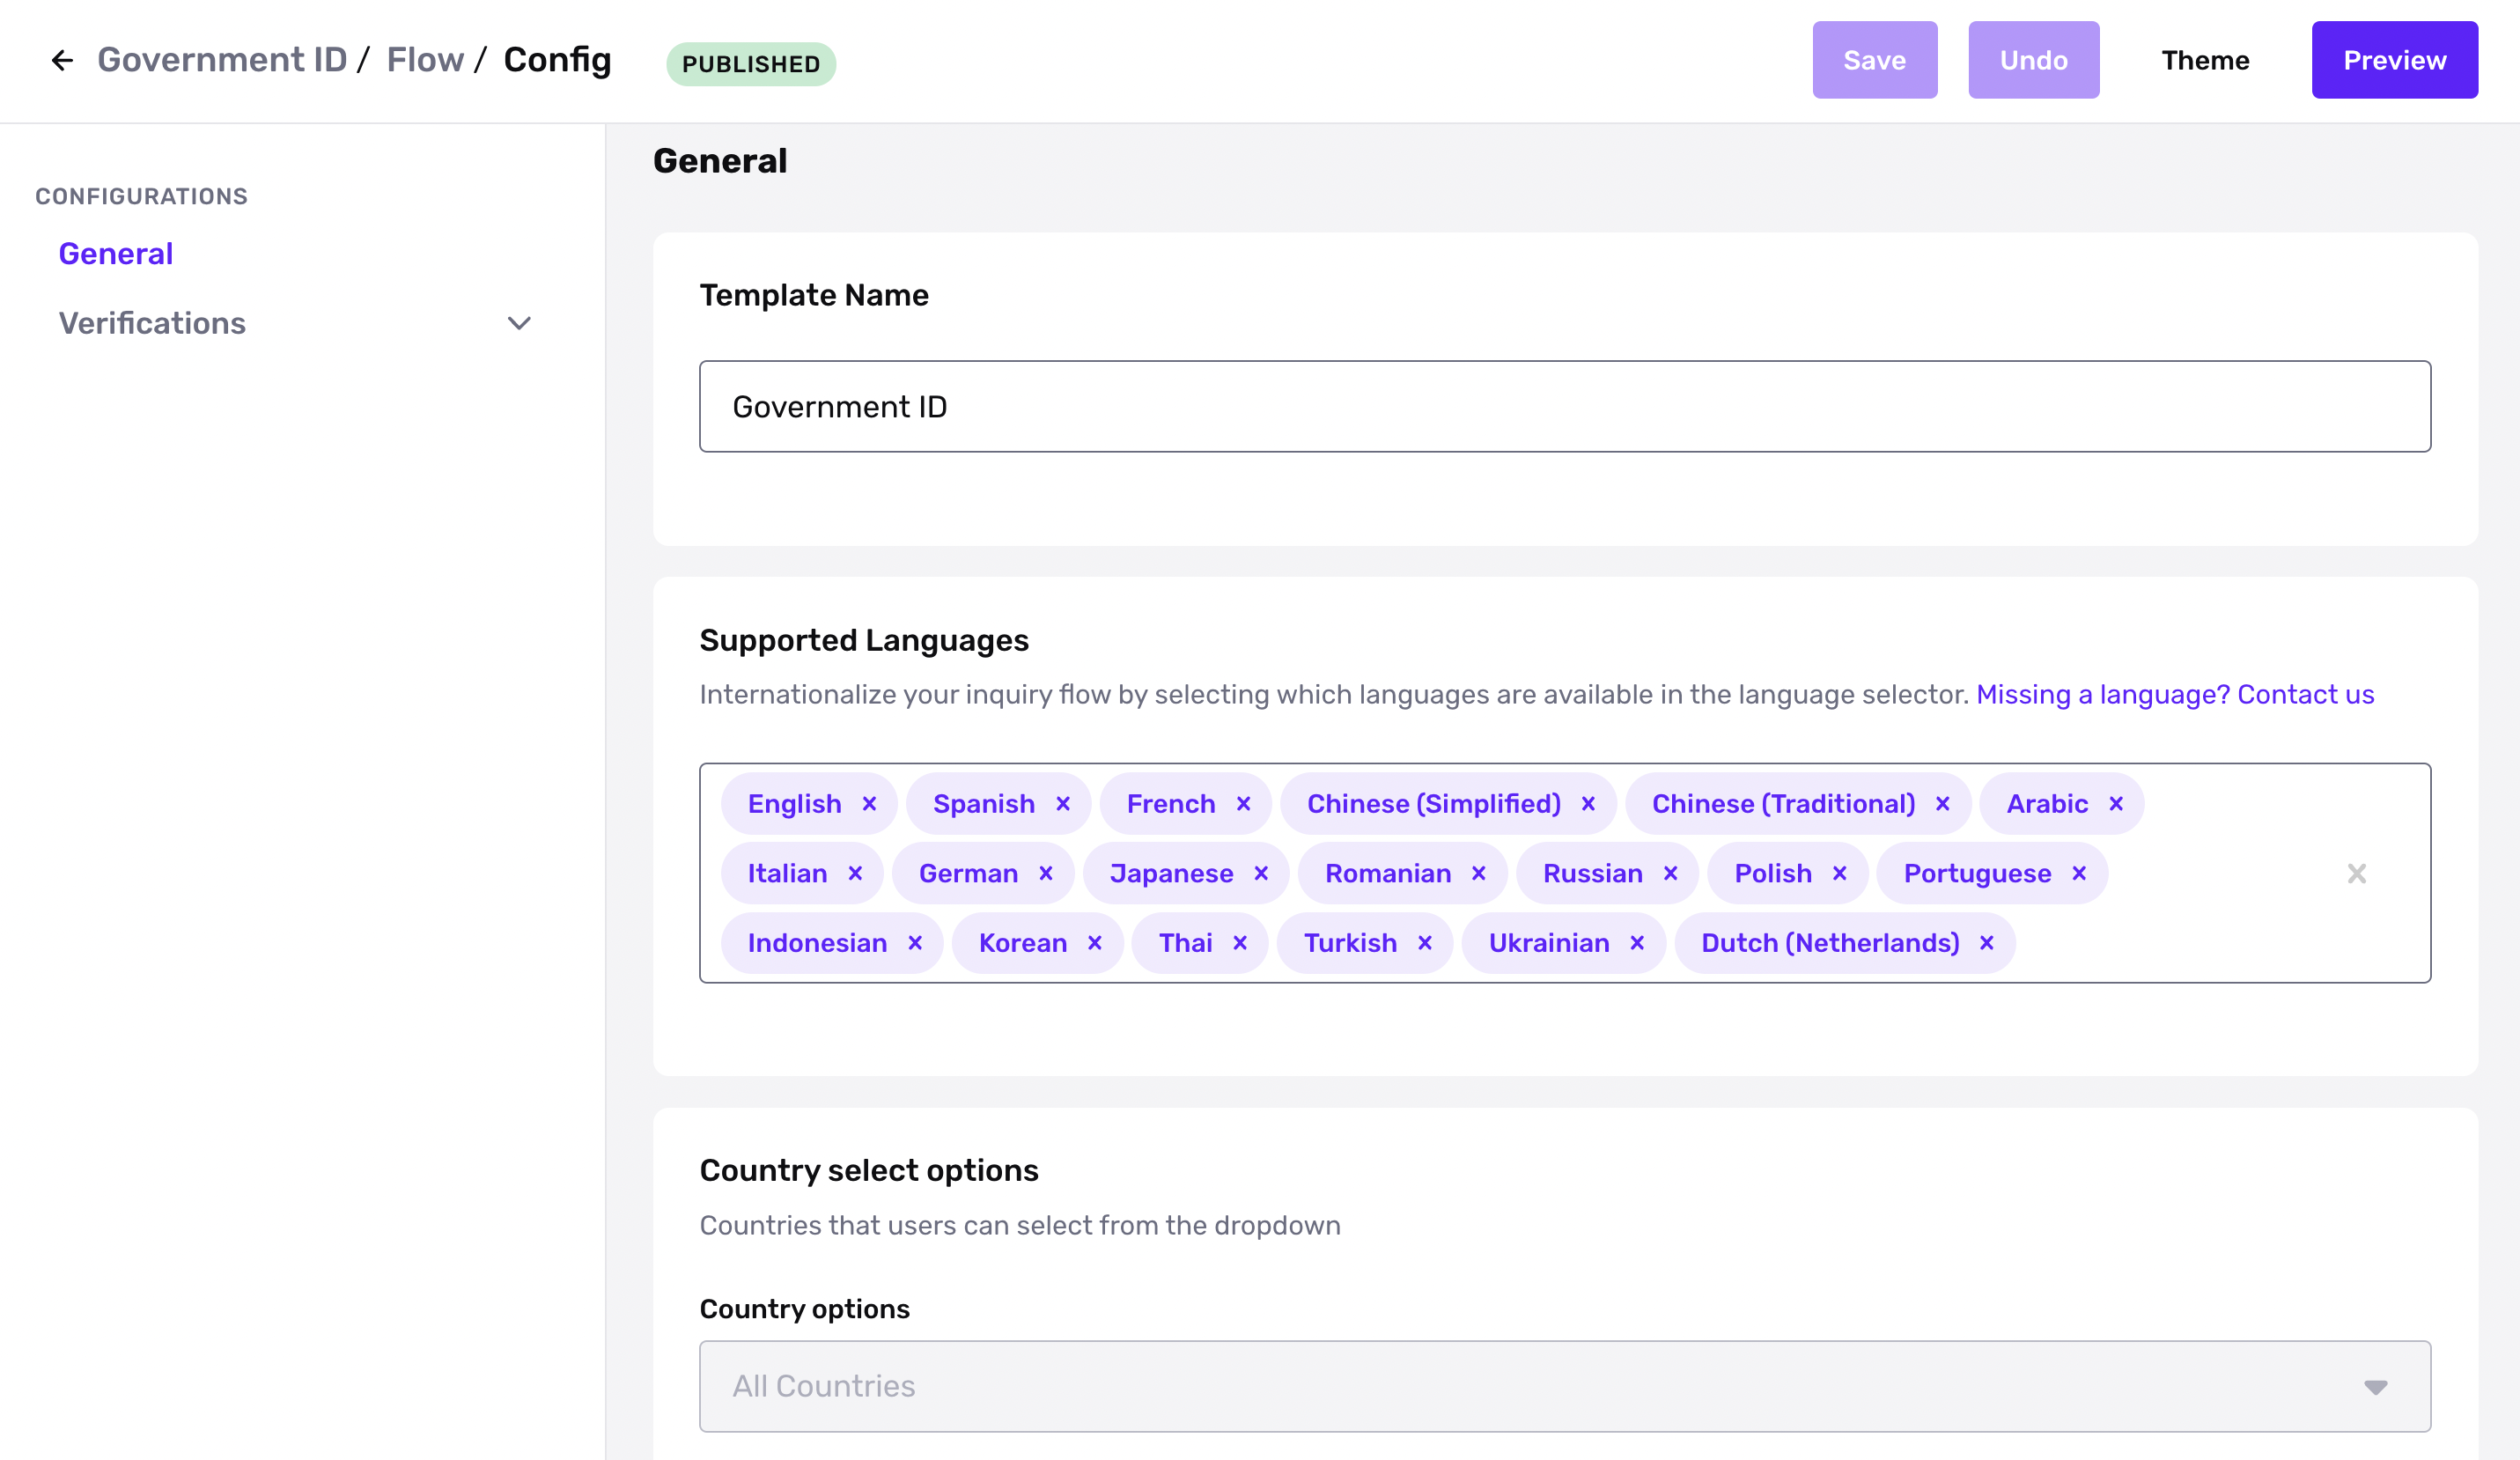
Task: Open the Country options dropdown
Action: [x=1564, y=1386]
